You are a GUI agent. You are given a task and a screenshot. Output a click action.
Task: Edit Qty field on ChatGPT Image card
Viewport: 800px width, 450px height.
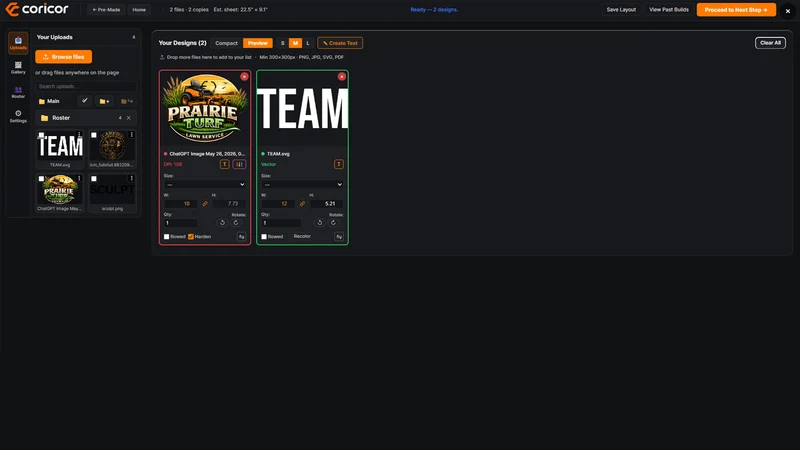[181, 223]
